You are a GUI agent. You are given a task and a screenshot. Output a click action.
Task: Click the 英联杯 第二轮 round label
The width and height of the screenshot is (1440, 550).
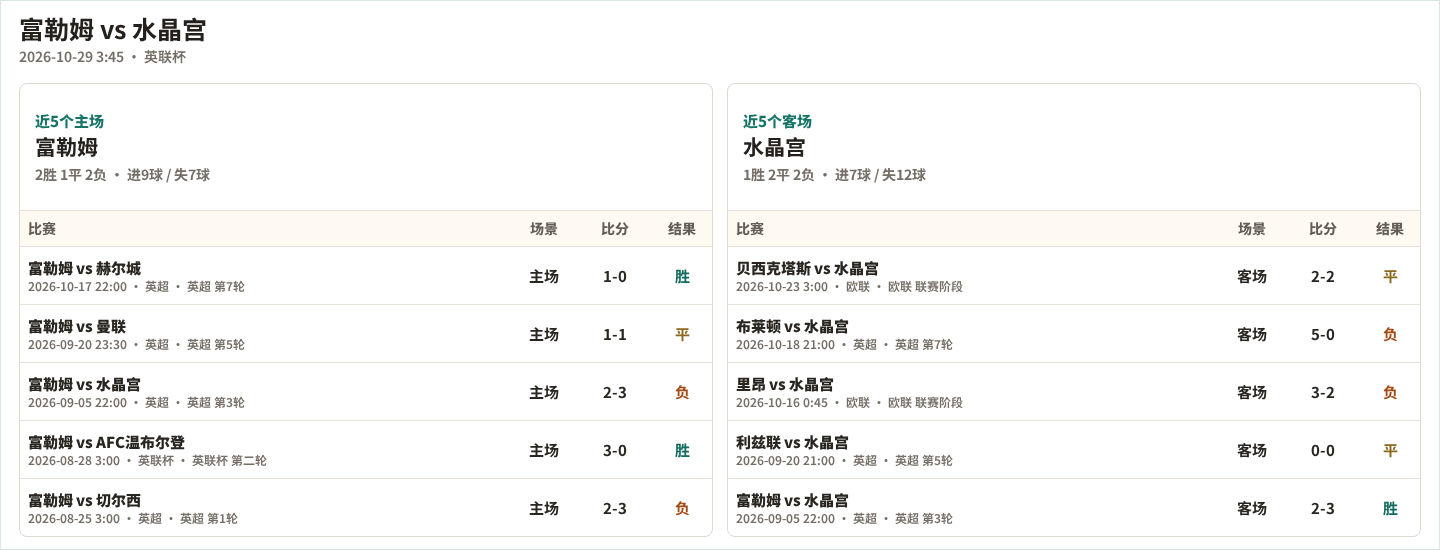click(229, 461)
